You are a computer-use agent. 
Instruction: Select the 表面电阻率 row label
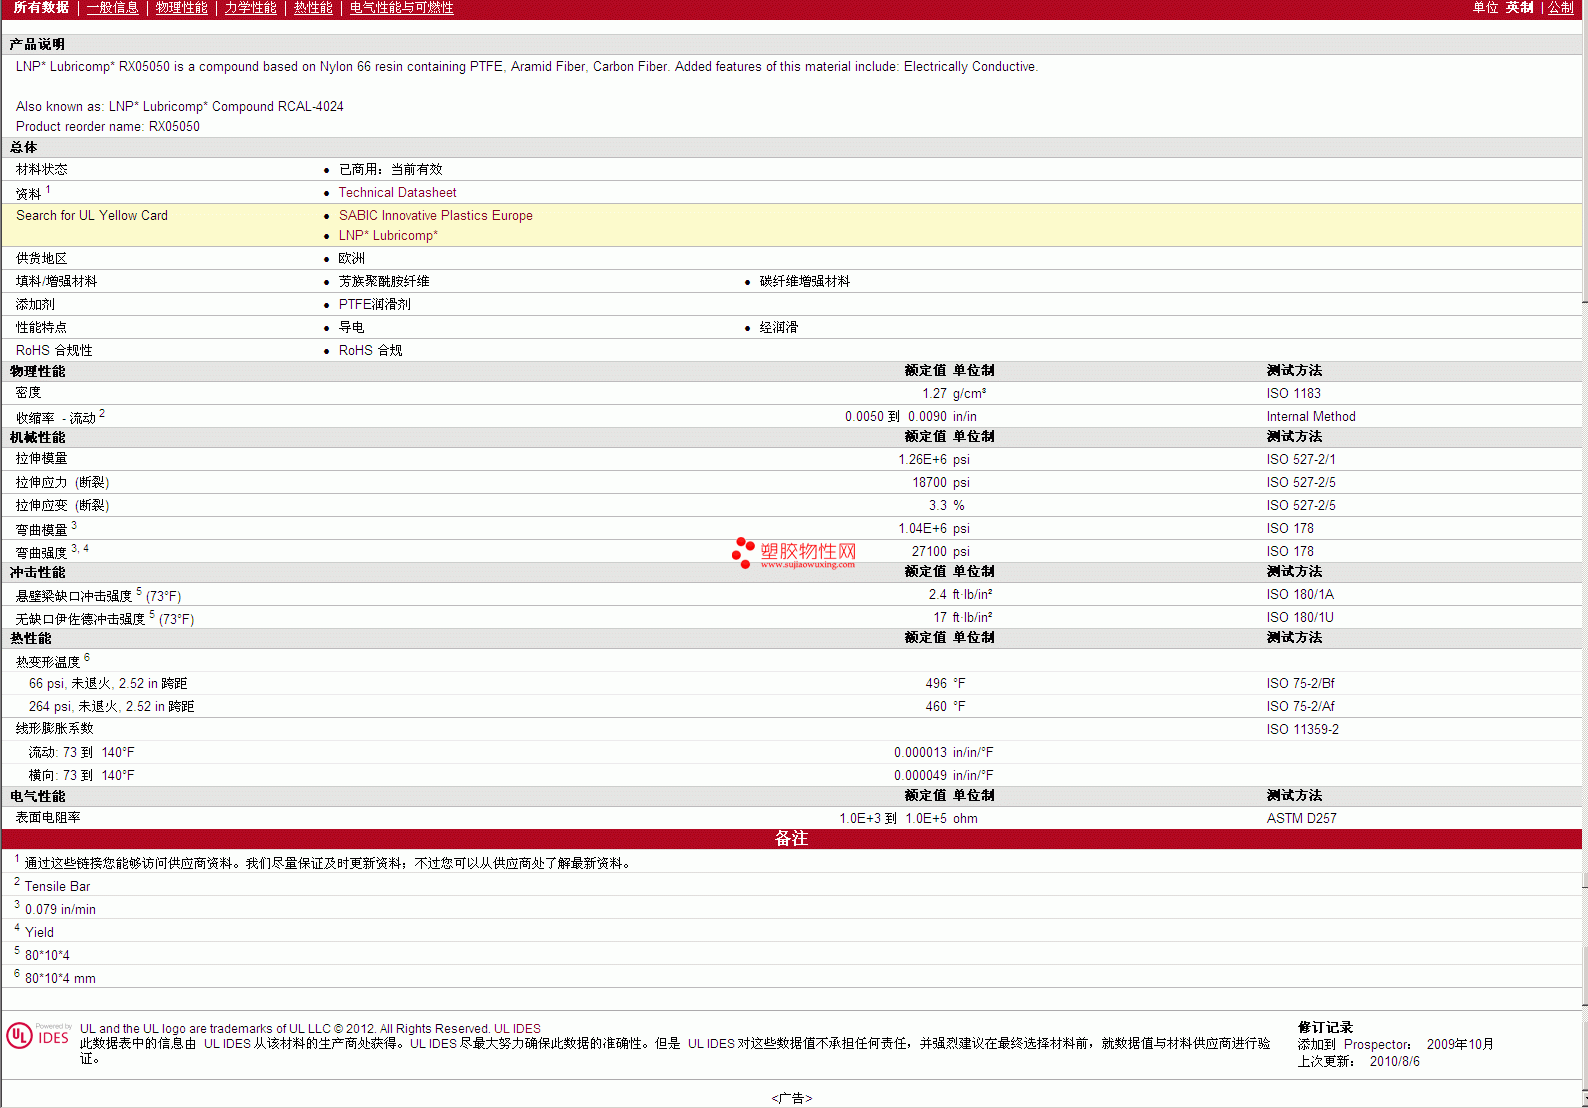coord(48,818)
